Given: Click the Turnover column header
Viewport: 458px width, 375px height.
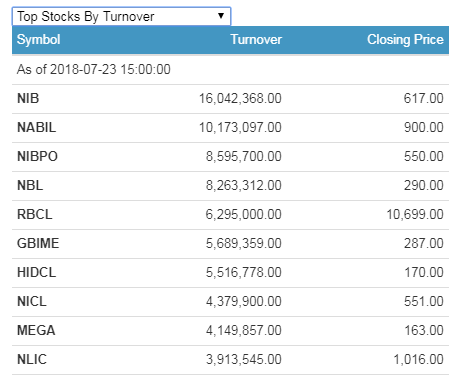Looking at the screenshot, I should tap(256, 40).
